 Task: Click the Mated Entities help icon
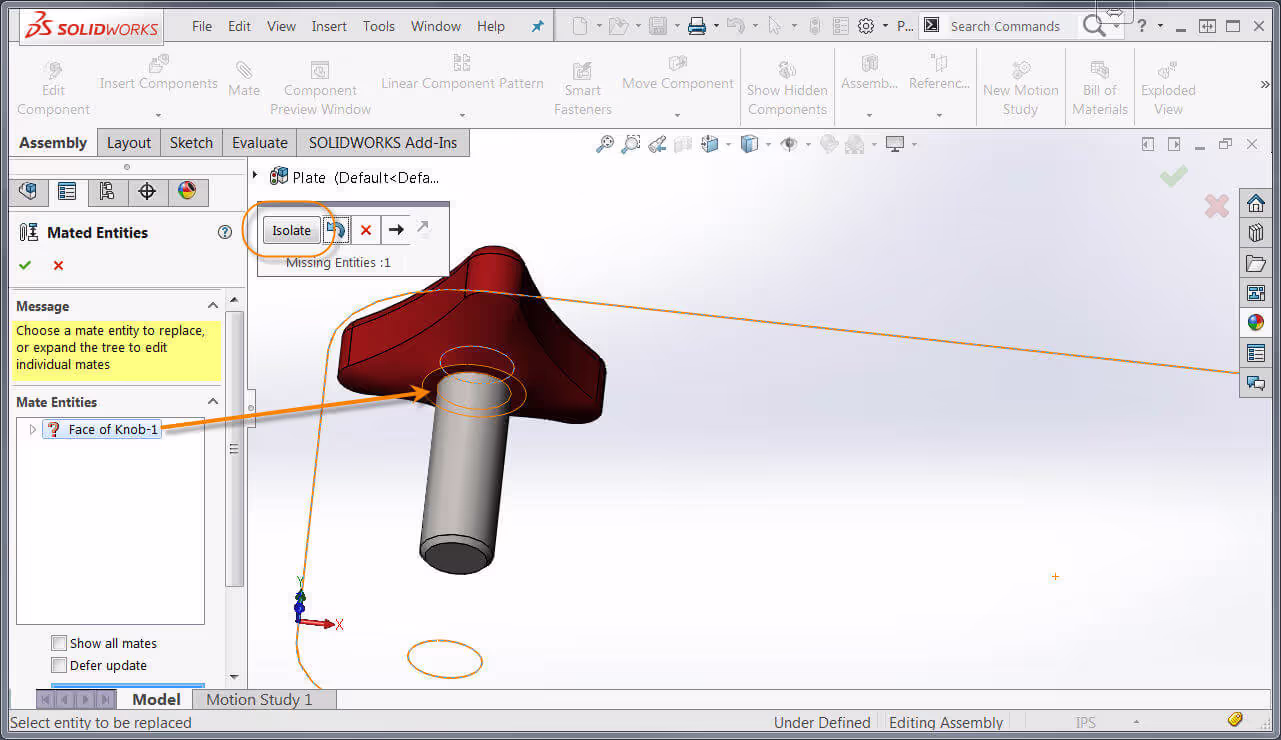[x=225, y=232]
